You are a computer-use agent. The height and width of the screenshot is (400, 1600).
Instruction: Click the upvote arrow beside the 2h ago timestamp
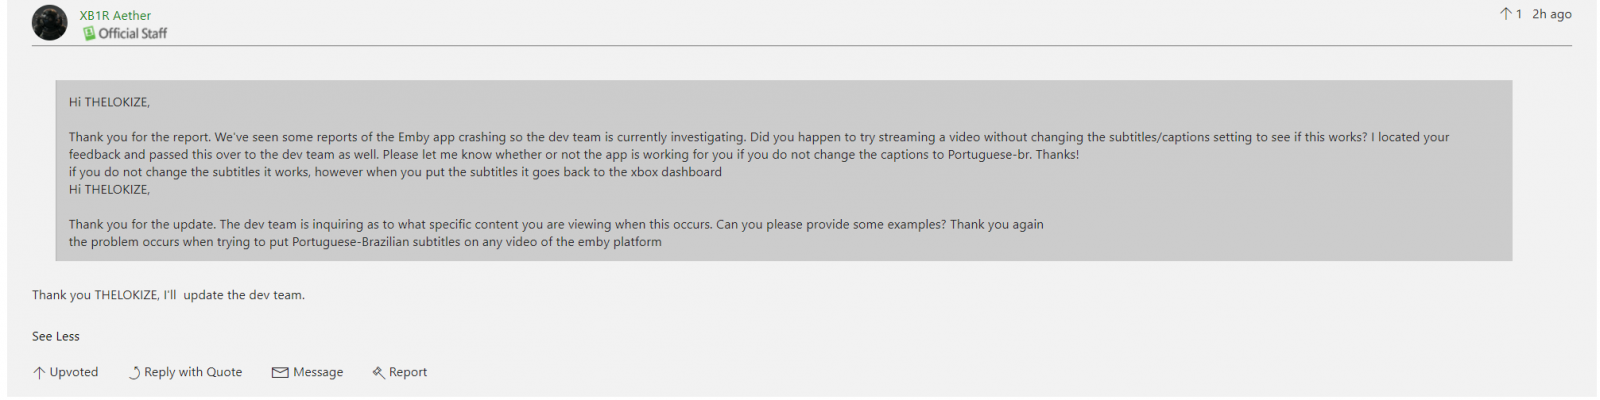pyautogui.click(x=1505, y=14)
